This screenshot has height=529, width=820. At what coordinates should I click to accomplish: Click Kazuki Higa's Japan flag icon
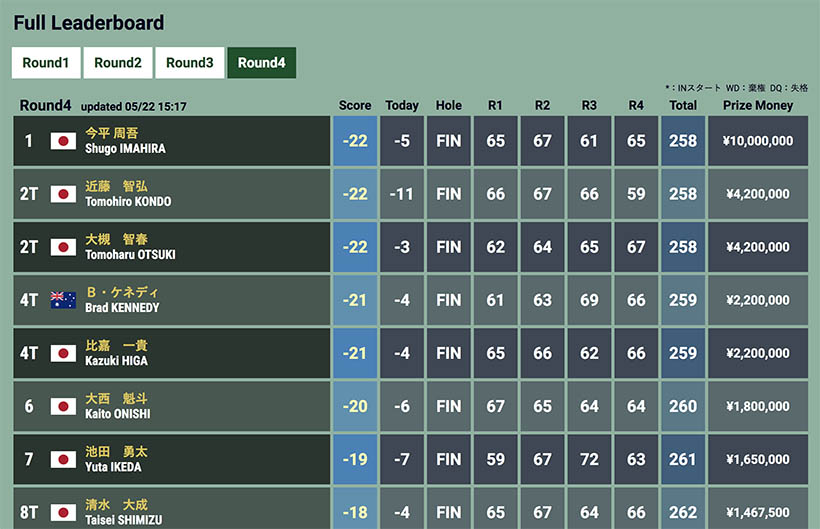[64, 353]
